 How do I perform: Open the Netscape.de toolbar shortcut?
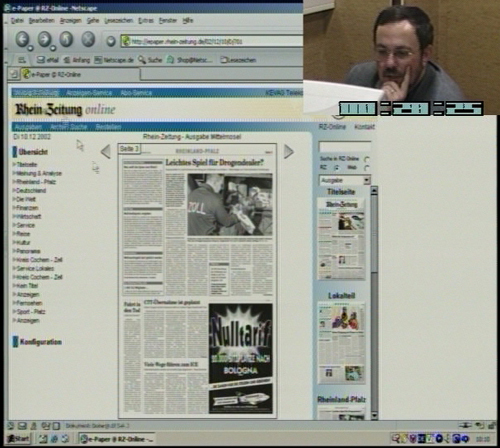pyautogui.click(x=114, y=60)
